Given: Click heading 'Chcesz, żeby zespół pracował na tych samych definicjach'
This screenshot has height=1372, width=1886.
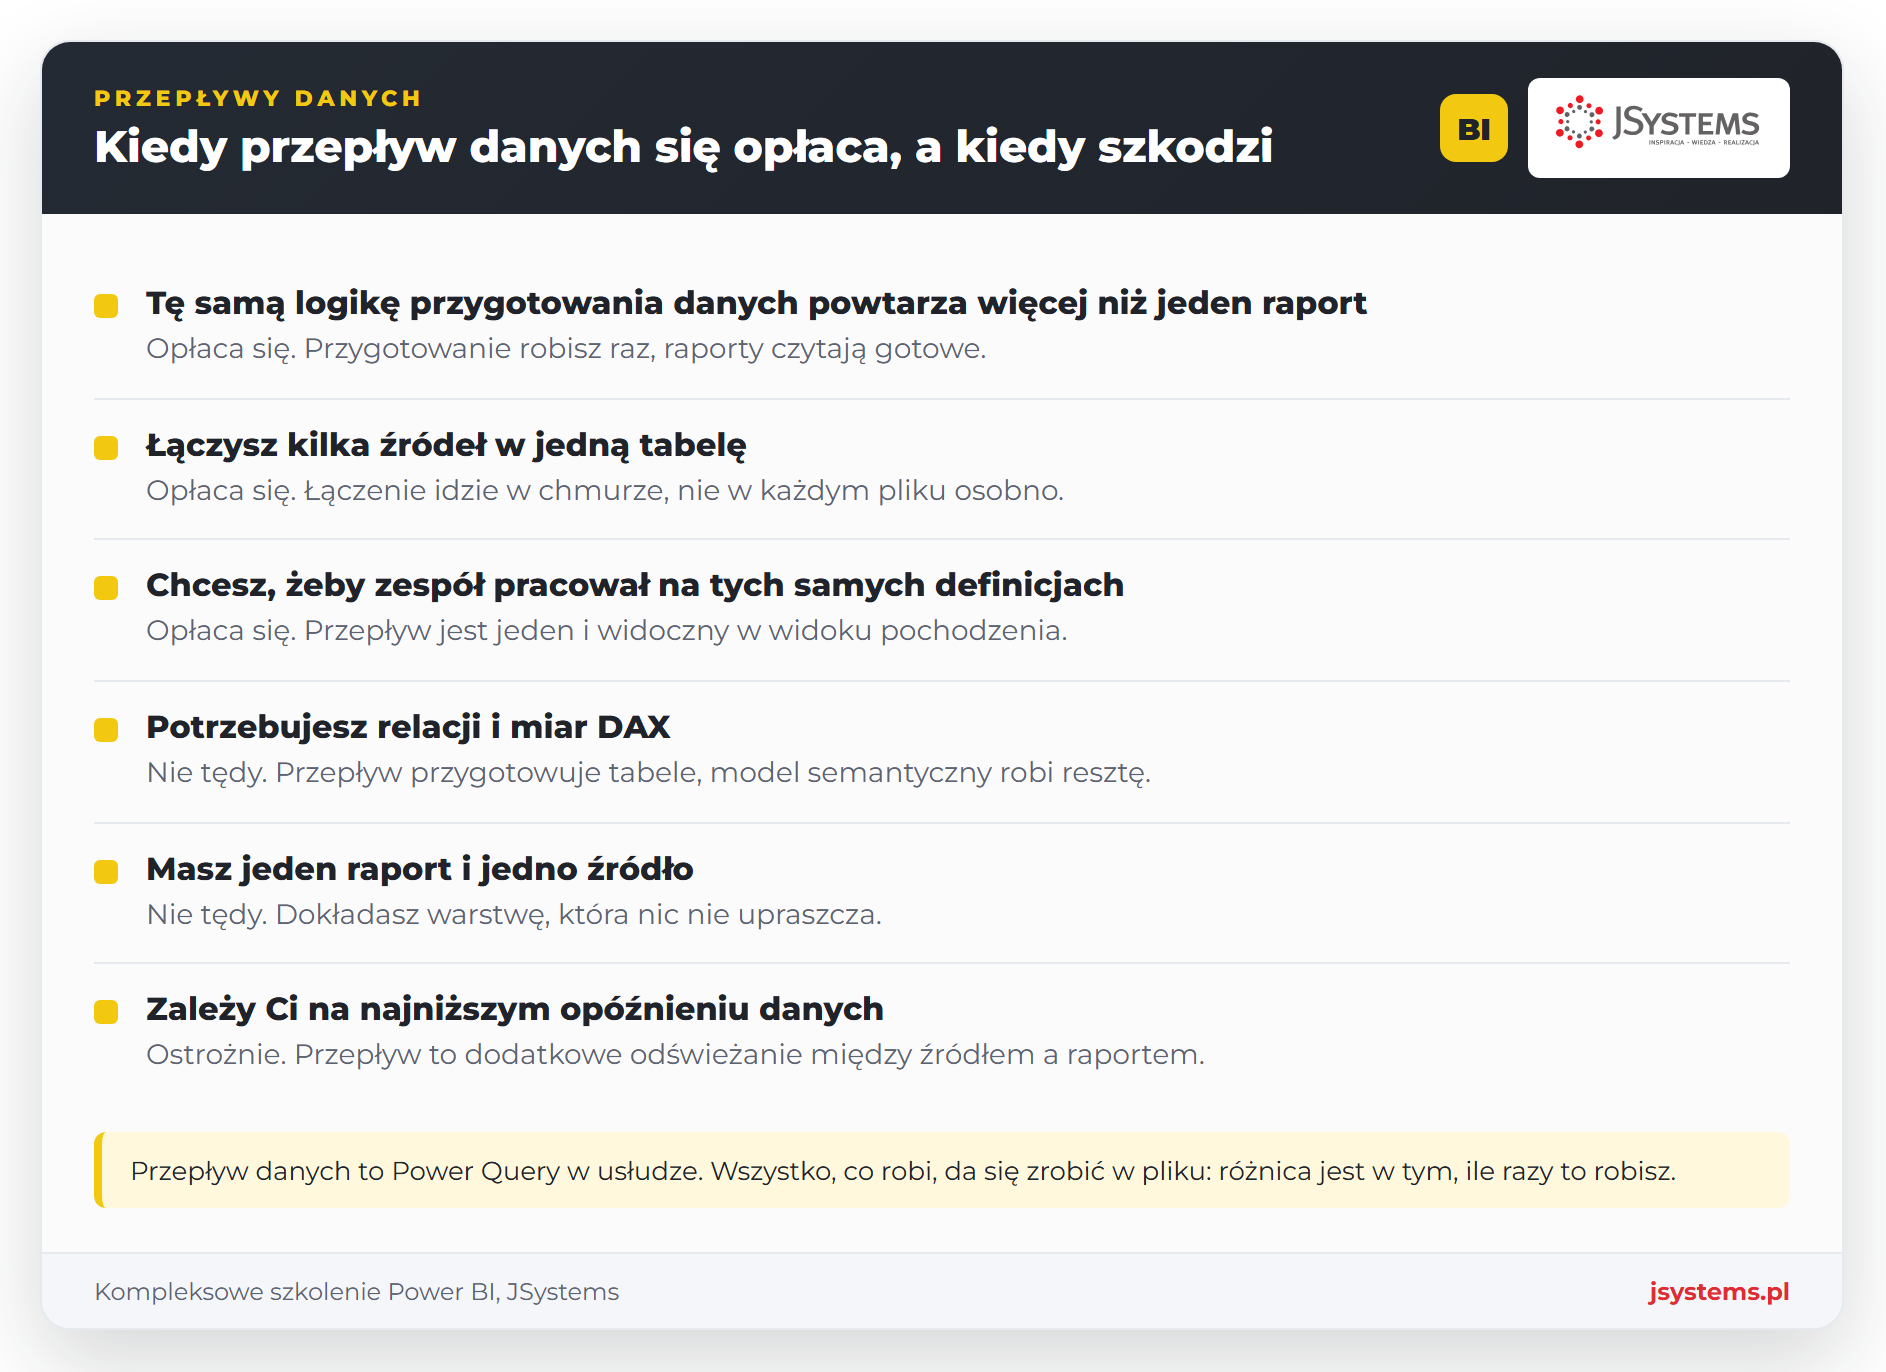Looking at the screenshot, I should (635, 585).
